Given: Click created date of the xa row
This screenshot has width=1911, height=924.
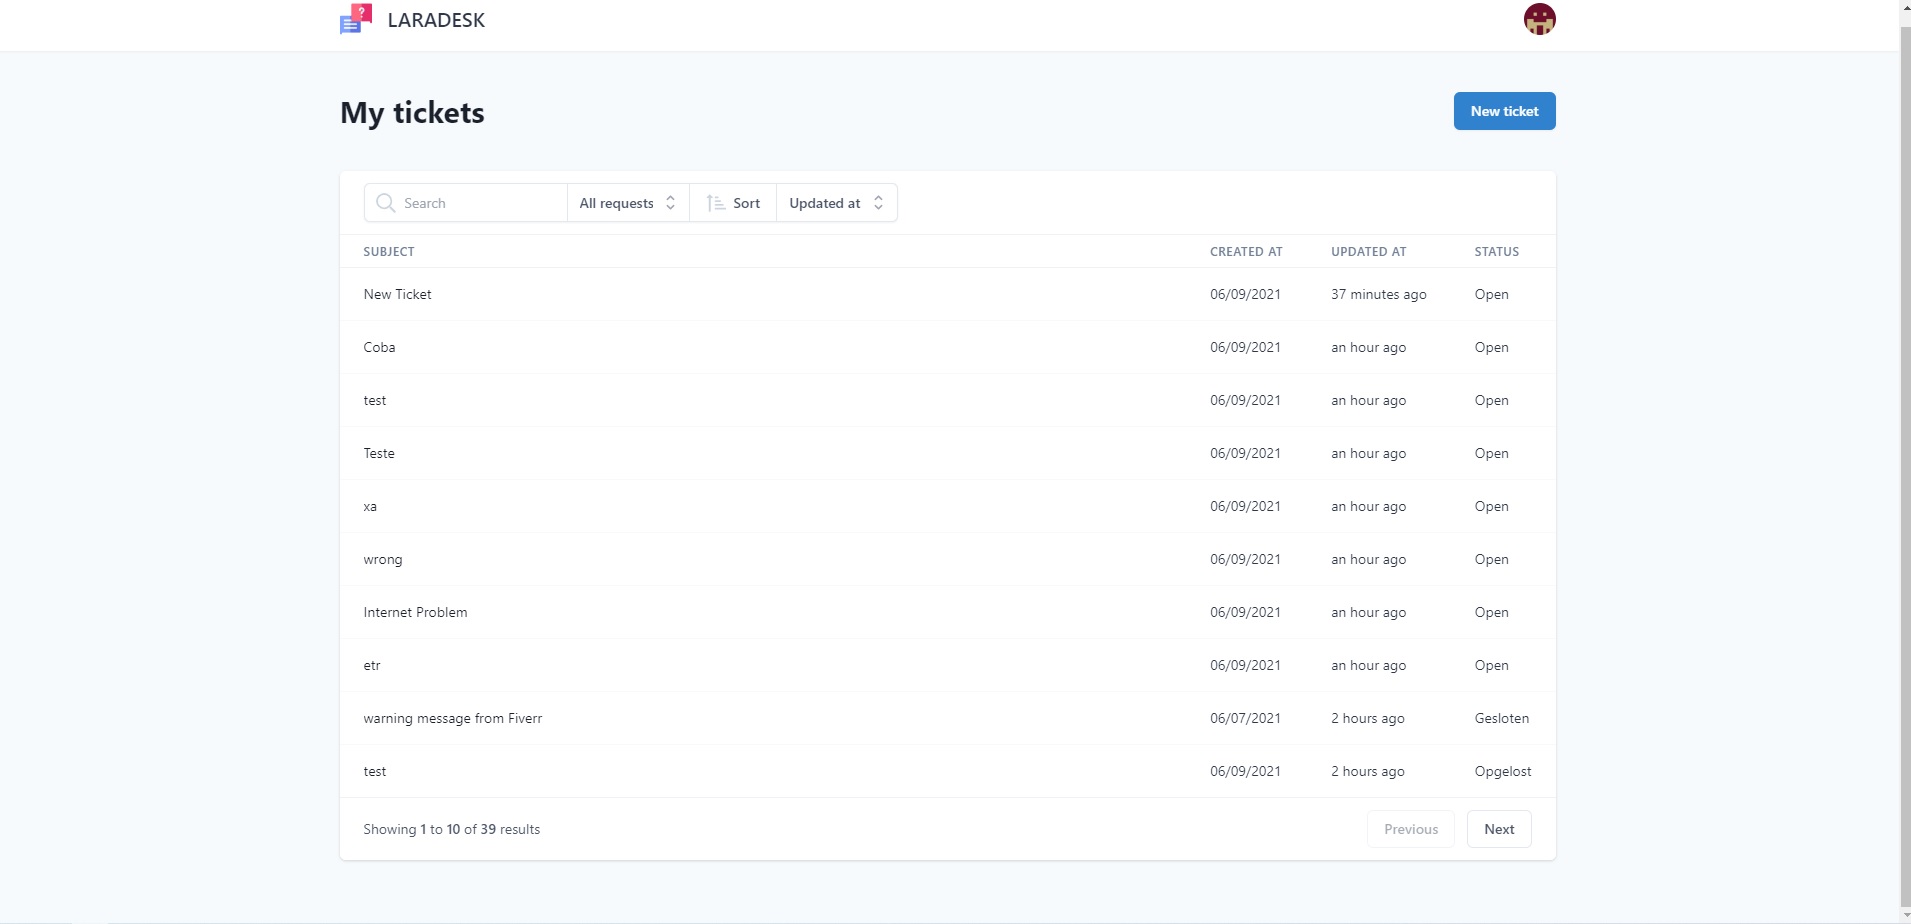Looking at the screenshot, I should click(1245, 506).
